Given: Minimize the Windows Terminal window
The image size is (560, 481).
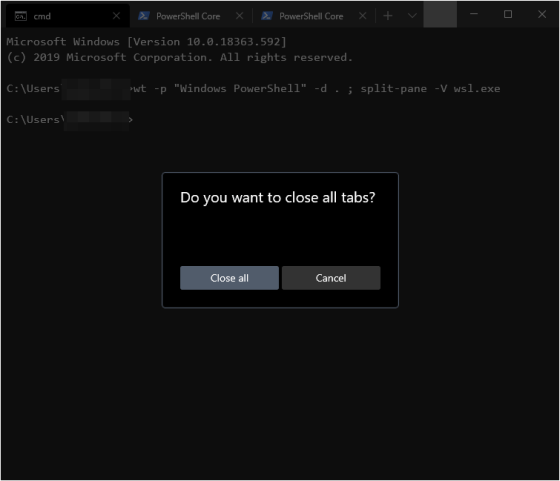Looking at the screenshot, I should [474, 14].
